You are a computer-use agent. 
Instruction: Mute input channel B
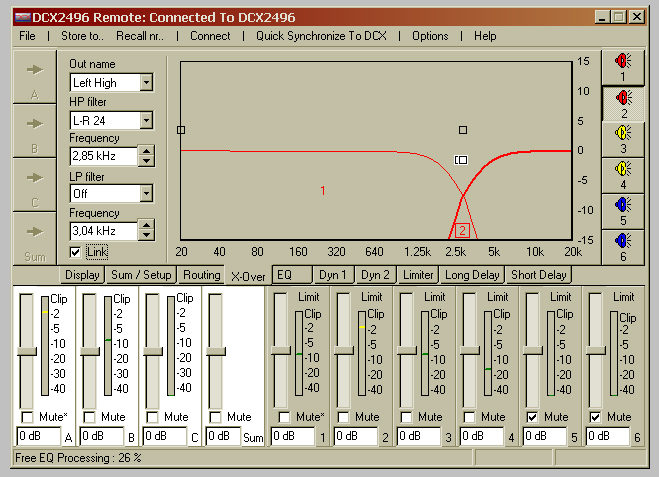[x=89, y=417]
